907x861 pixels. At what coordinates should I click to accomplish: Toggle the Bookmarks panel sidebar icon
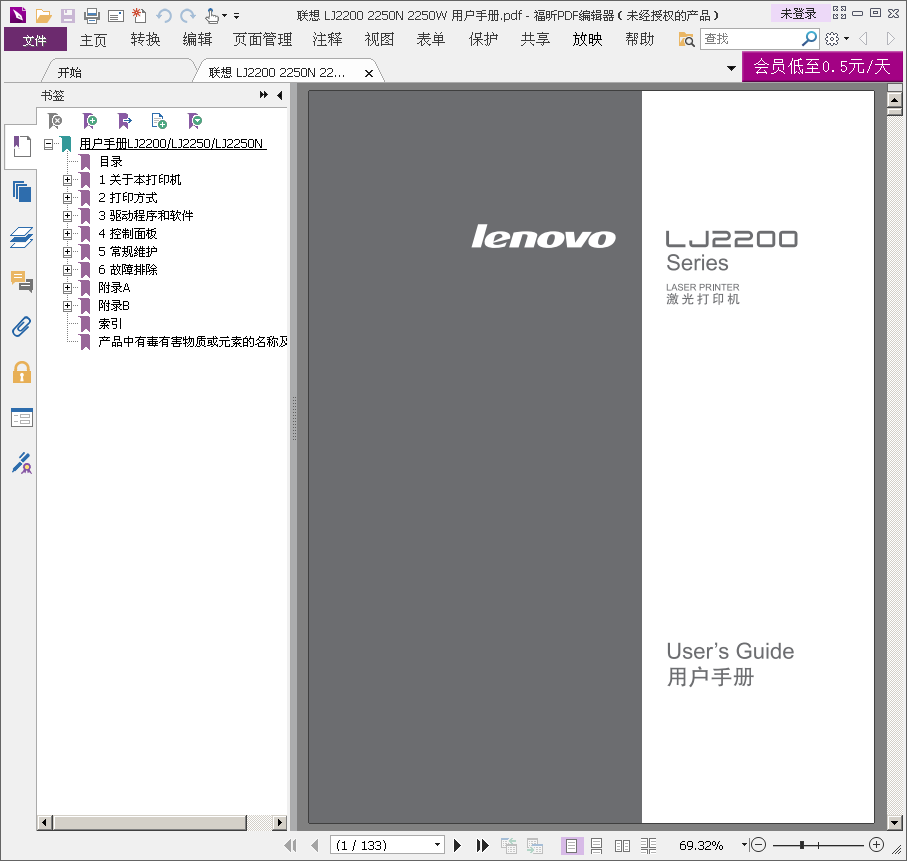pyautogui.click(x=21, y=146)
